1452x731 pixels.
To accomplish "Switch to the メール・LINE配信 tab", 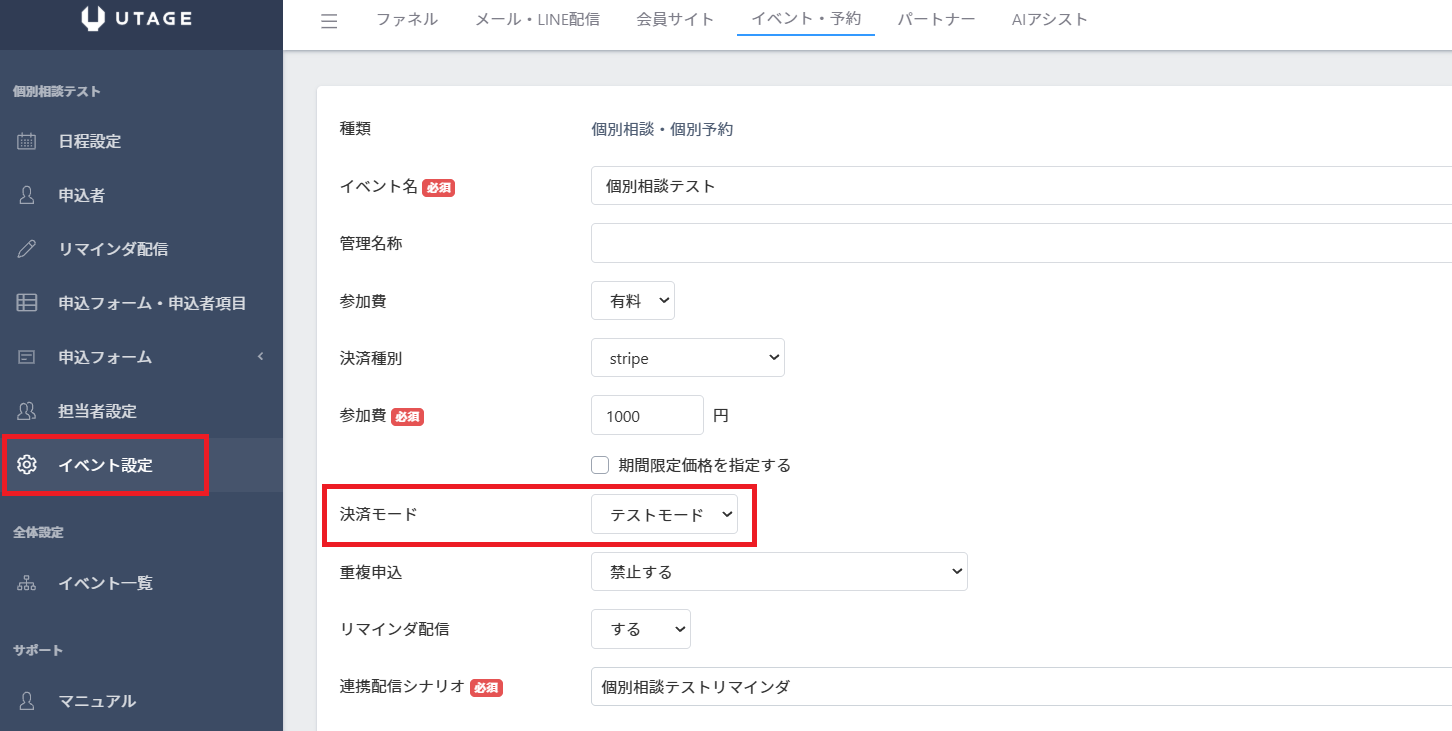I will (x=537, y=19).
